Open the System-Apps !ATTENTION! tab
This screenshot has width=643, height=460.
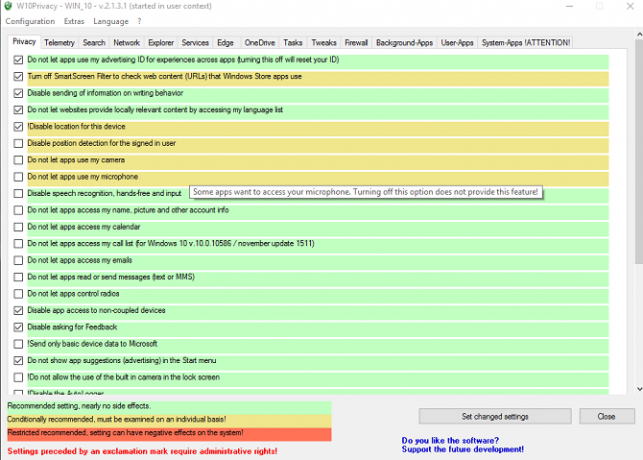[x=525, y=43]
